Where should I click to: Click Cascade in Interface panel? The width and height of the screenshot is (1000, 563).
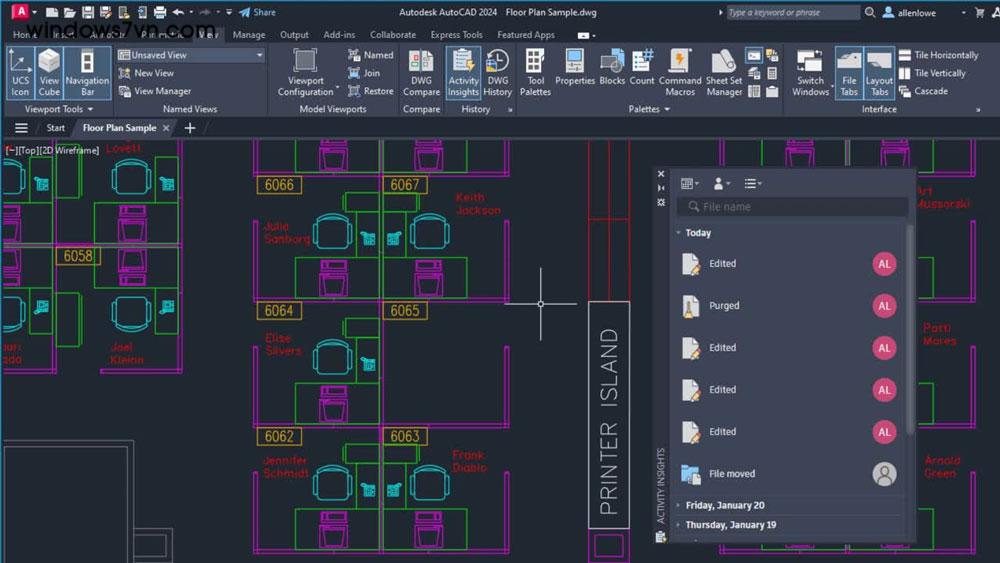(923, 91)
